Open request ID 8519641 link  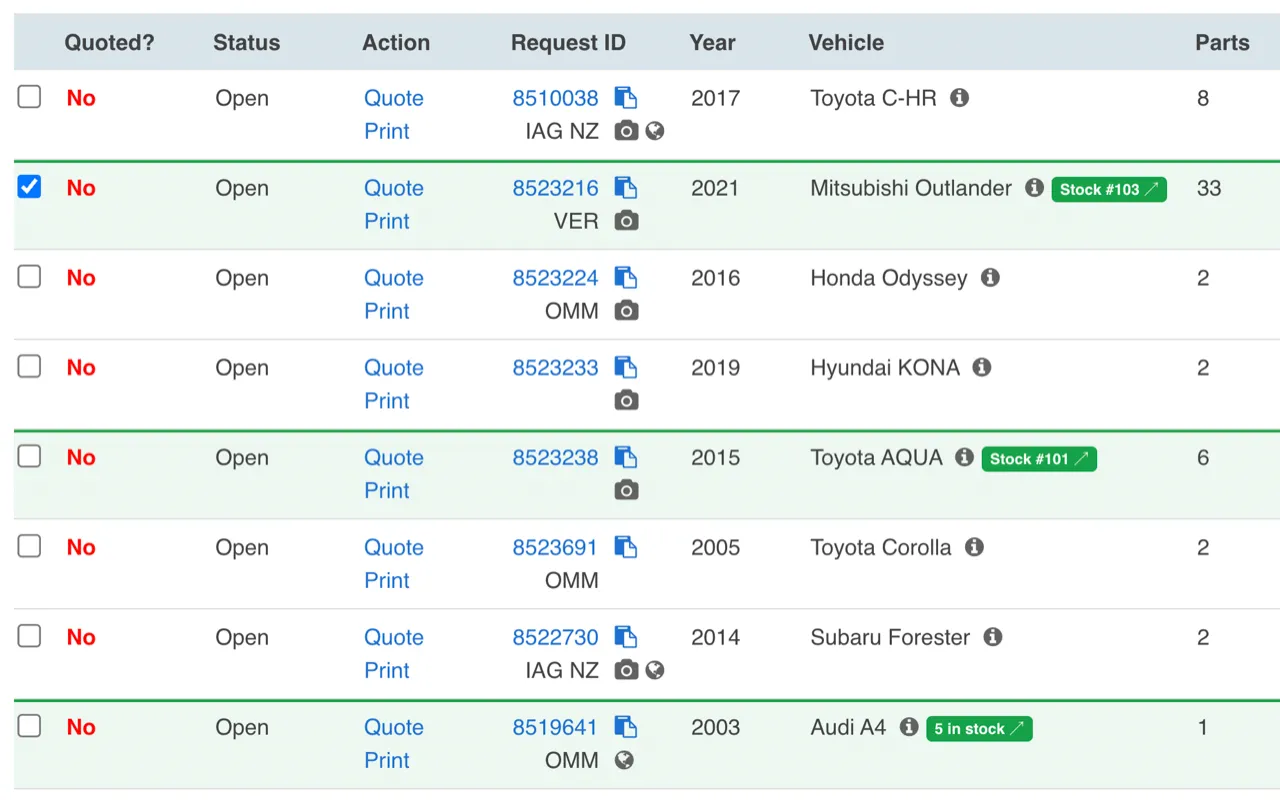click(x=556, y=728)
